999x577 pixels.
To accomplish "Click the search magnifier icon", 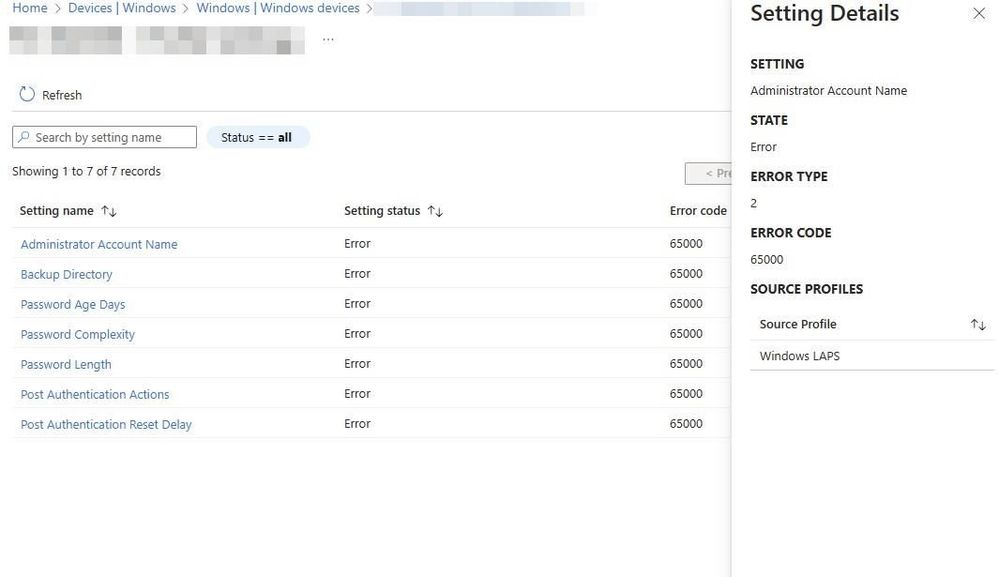I will pos(24,137).
